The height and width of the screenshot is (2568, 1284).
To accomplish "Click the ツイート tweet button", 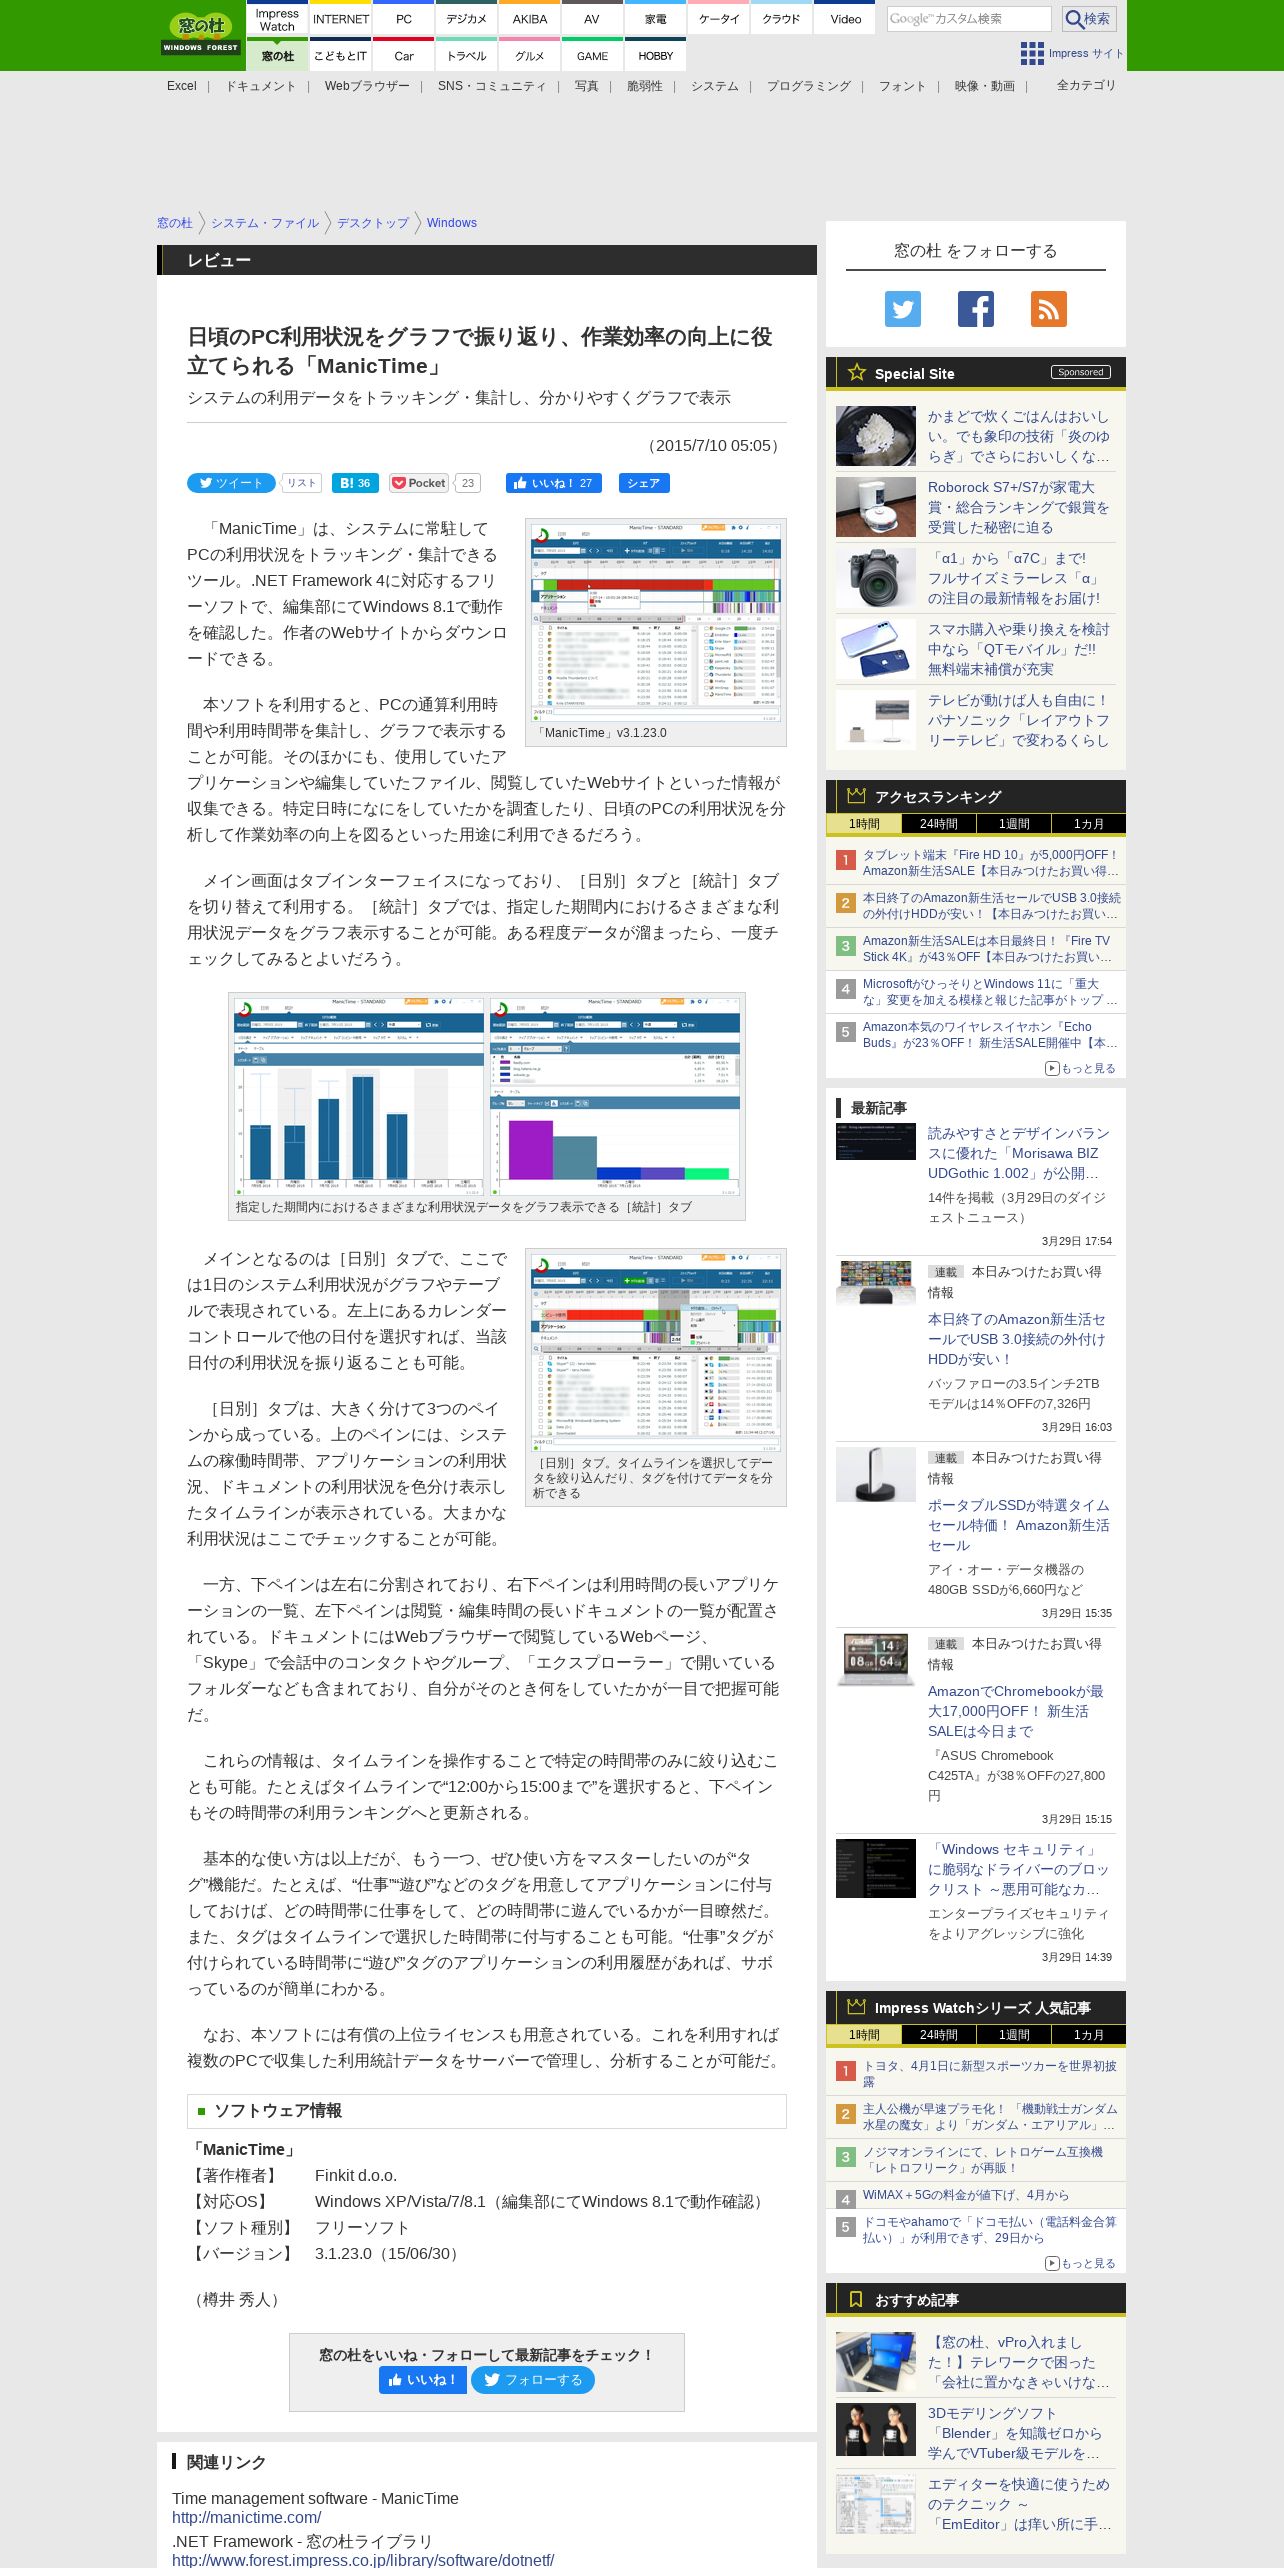I will tap(231, 483).
